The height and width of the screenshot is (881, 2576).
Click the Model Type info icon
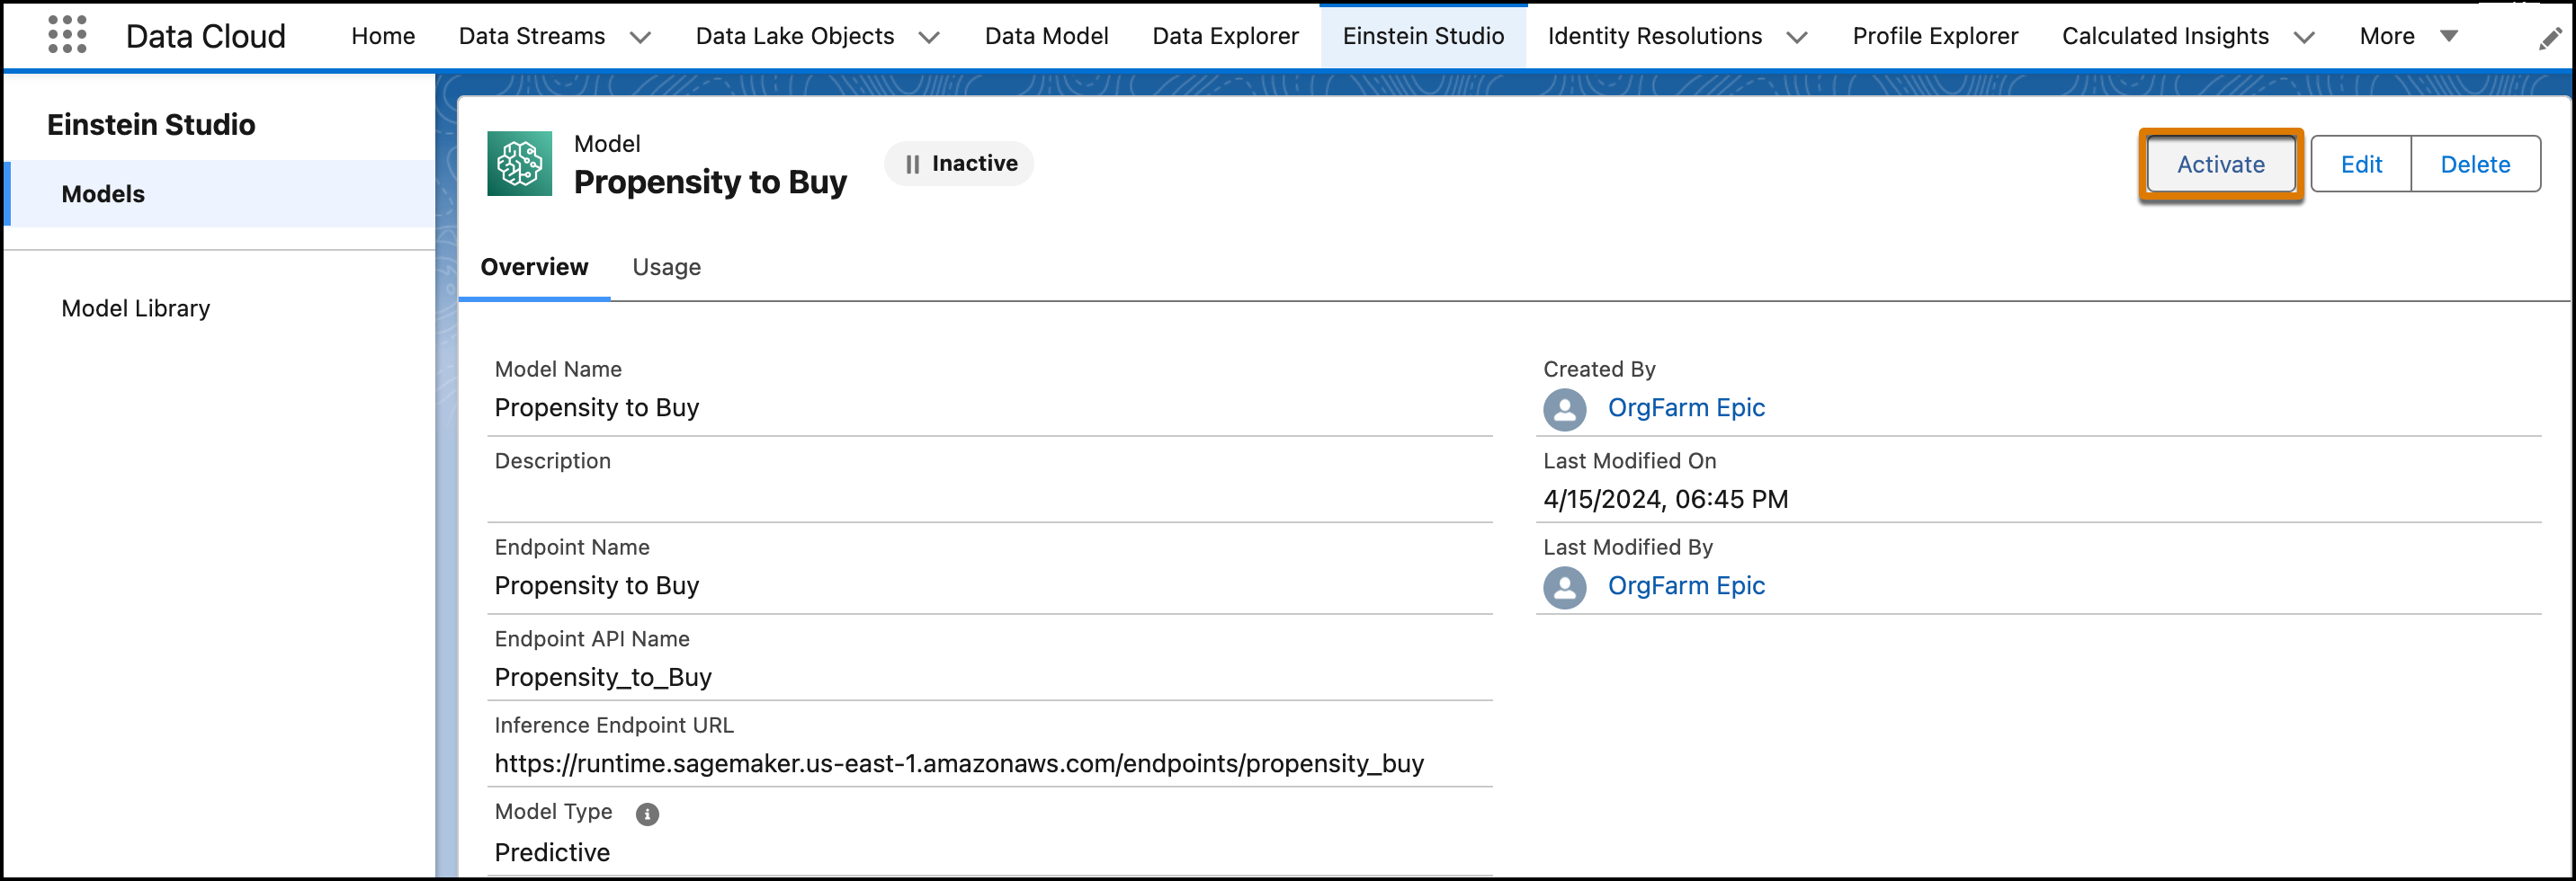point(647,814)
